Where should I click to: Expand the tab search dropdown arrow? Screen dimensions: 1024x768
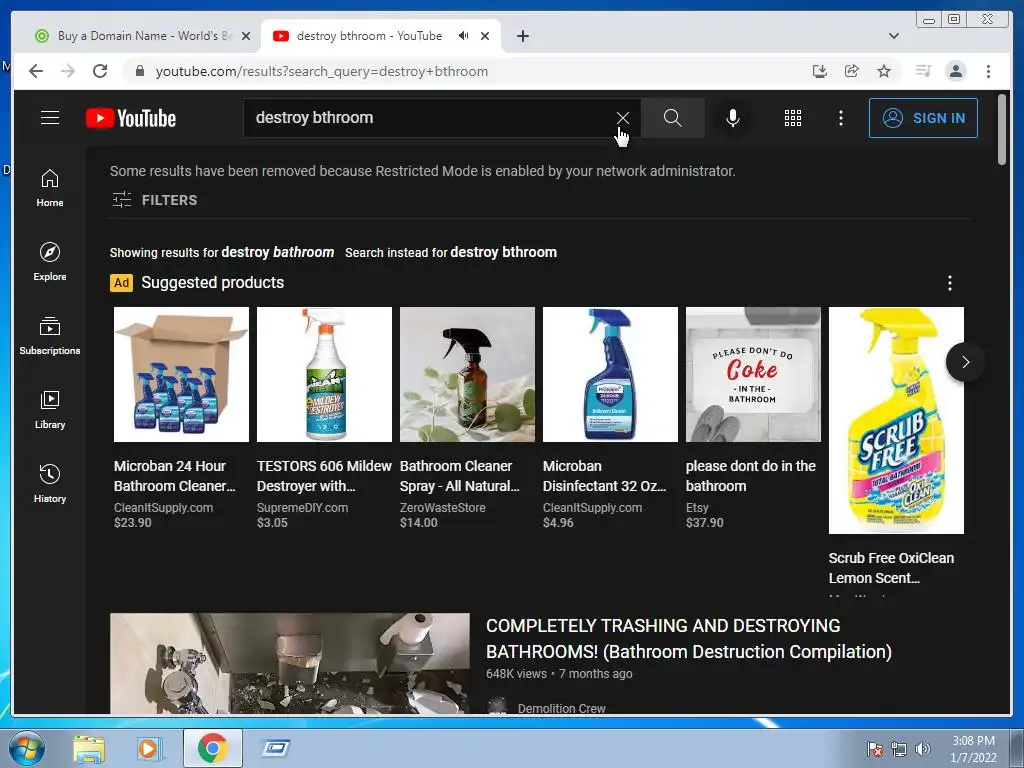(893, 36)
